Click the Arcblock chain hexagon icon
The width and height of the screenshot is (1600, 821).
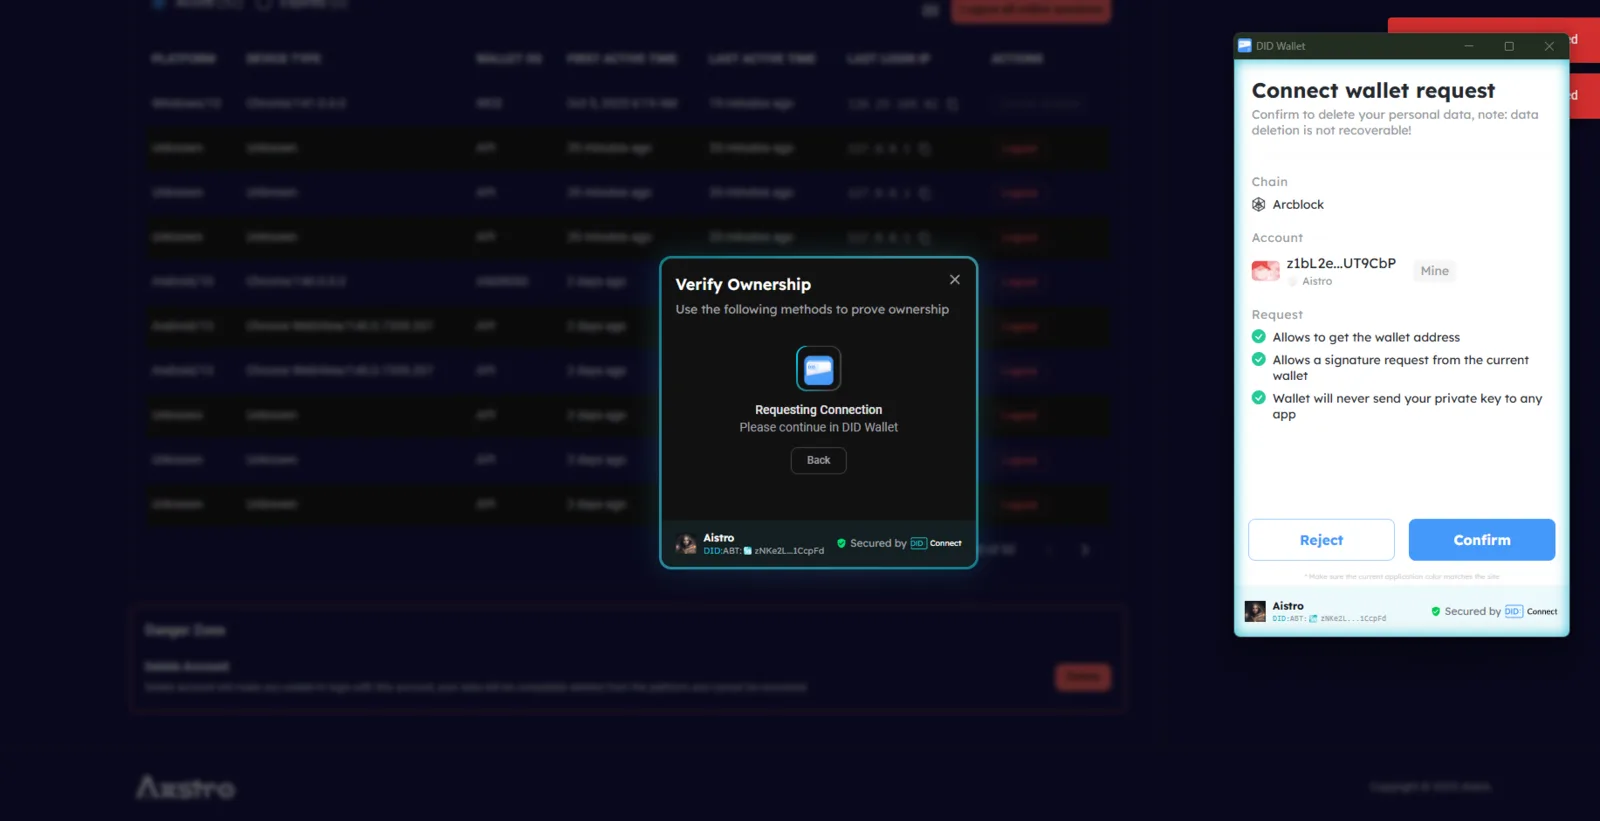[x=1259, y=205]
